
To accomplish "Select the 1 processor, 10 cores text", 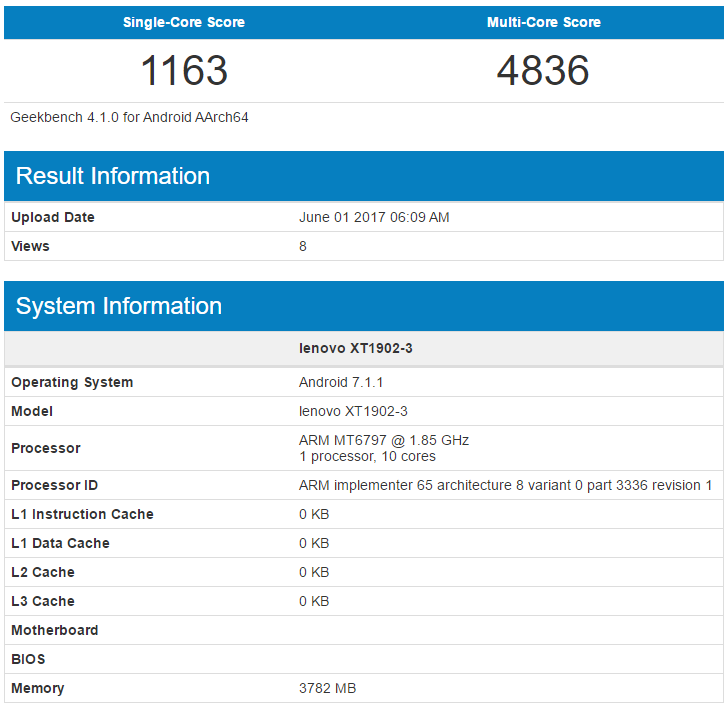I will pyautogui.click(x=367, y=456).
